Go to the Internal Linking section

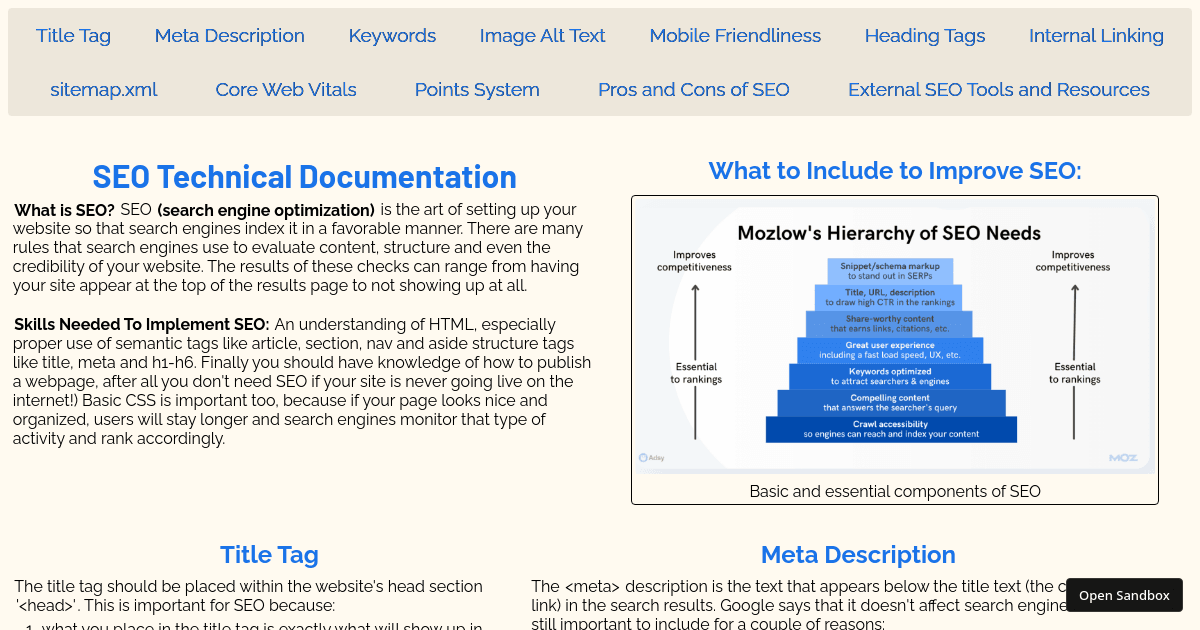(x=1096, y=35)
